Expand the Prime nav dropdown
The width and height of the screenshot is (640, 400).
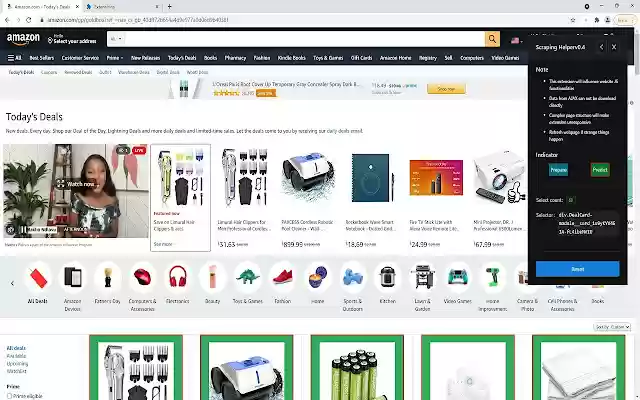click(x=114, y=58)
